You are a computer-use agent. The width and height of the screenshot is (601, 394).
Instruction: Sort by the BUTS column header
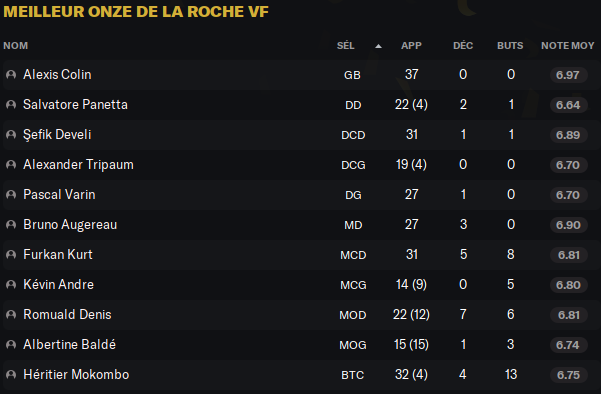[510, 46]
